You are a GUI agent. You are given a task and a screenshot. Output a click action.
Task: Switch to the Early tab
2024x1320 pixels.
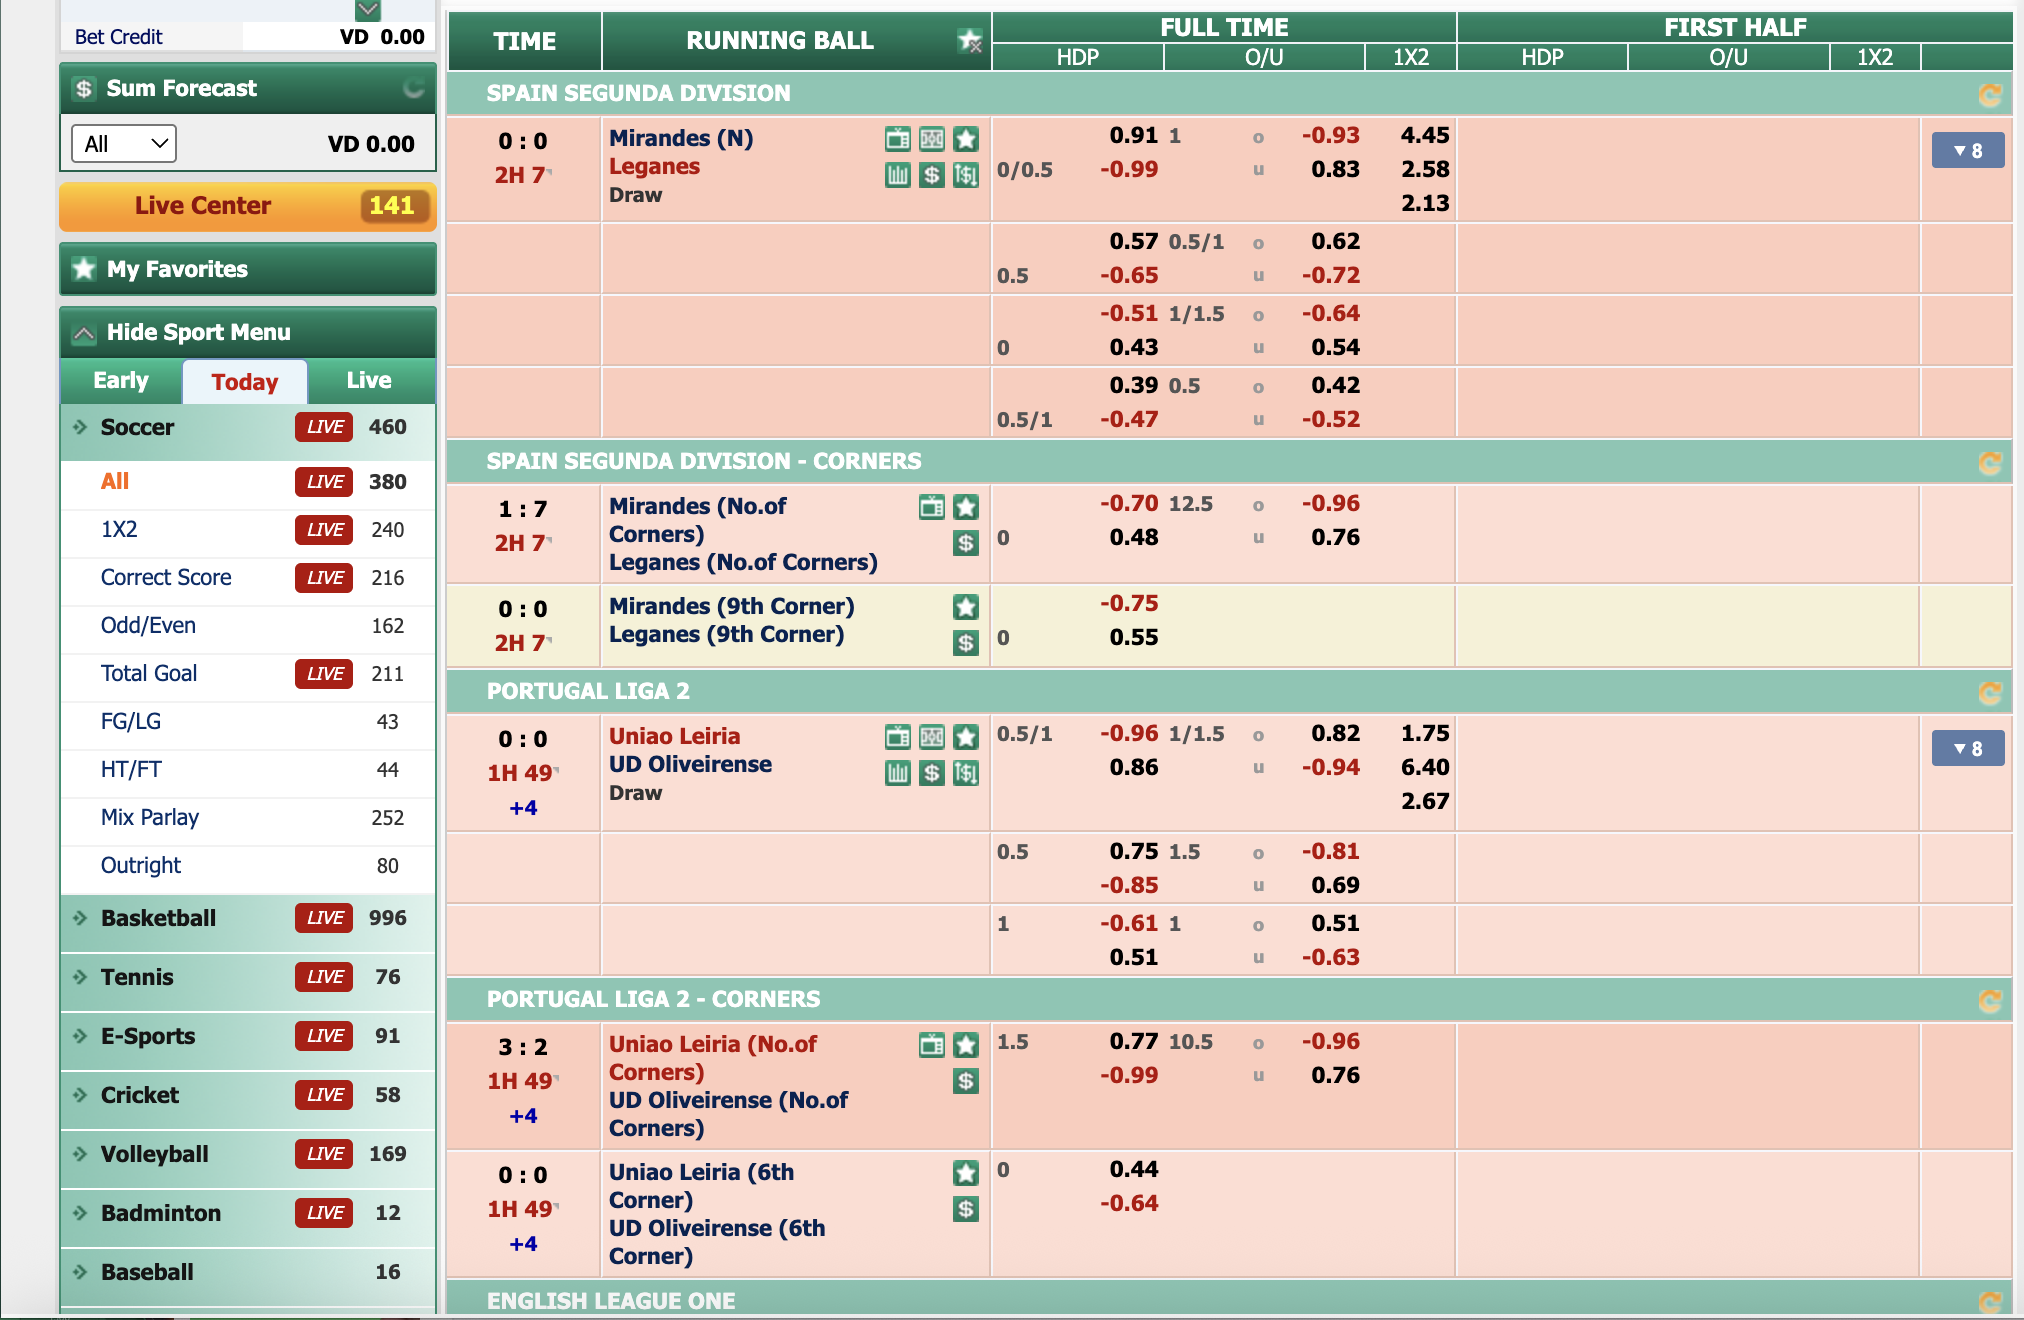pos(121,381)
